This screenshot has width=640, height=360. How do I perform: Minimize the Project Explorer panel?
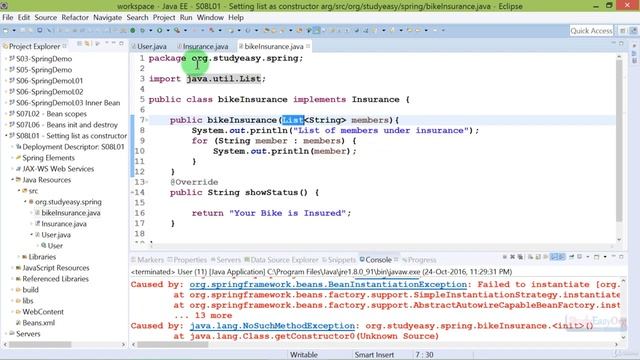click(113, 43)
